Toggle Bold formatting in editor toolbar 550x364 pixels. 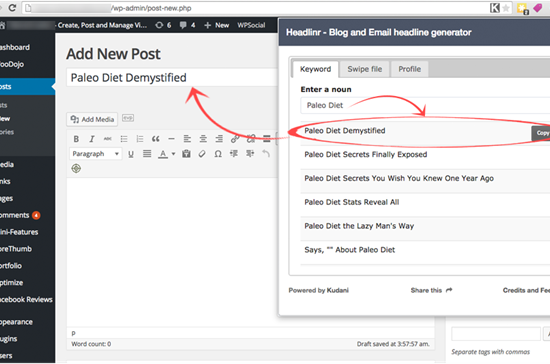click(76, 139)
